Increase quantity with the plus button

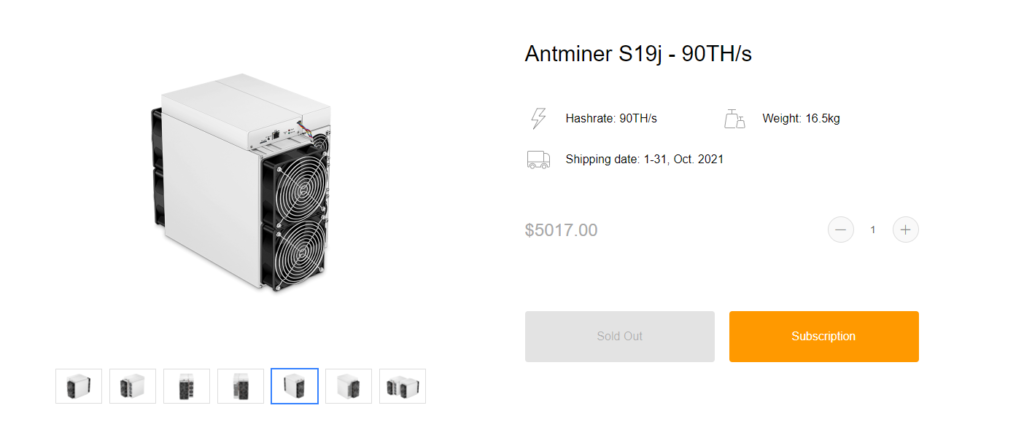tap(905, 230)
